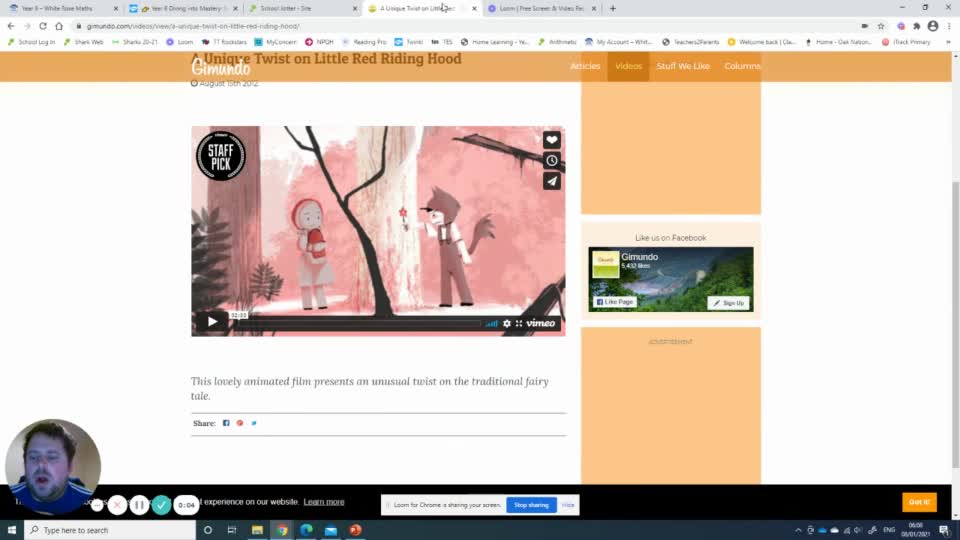Open the Articles nav item
Screen dimensions: 960x540
pos(585,66)
